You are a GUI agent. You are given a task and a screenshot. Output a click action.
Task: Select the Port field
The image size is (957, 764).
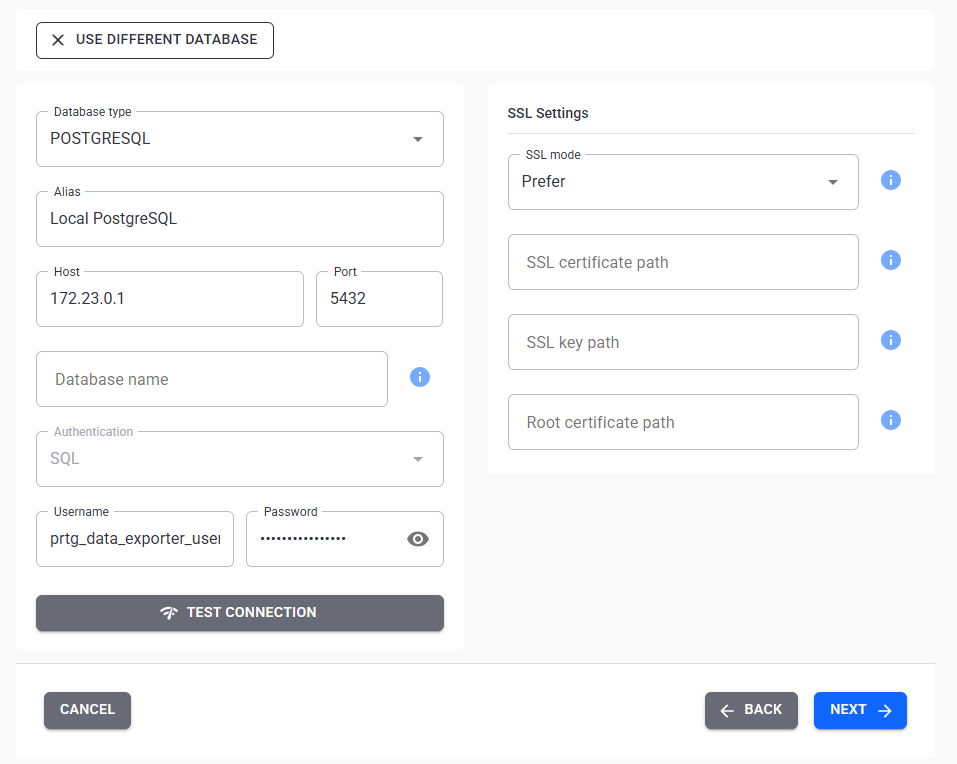coord(379,299)
